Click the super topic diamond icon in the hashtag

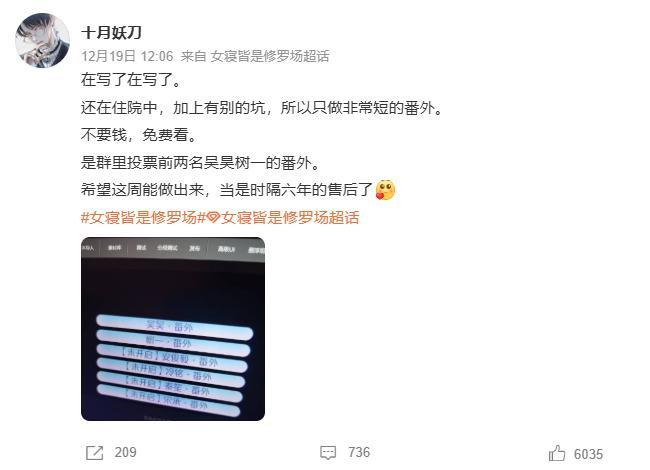(213, 218)
